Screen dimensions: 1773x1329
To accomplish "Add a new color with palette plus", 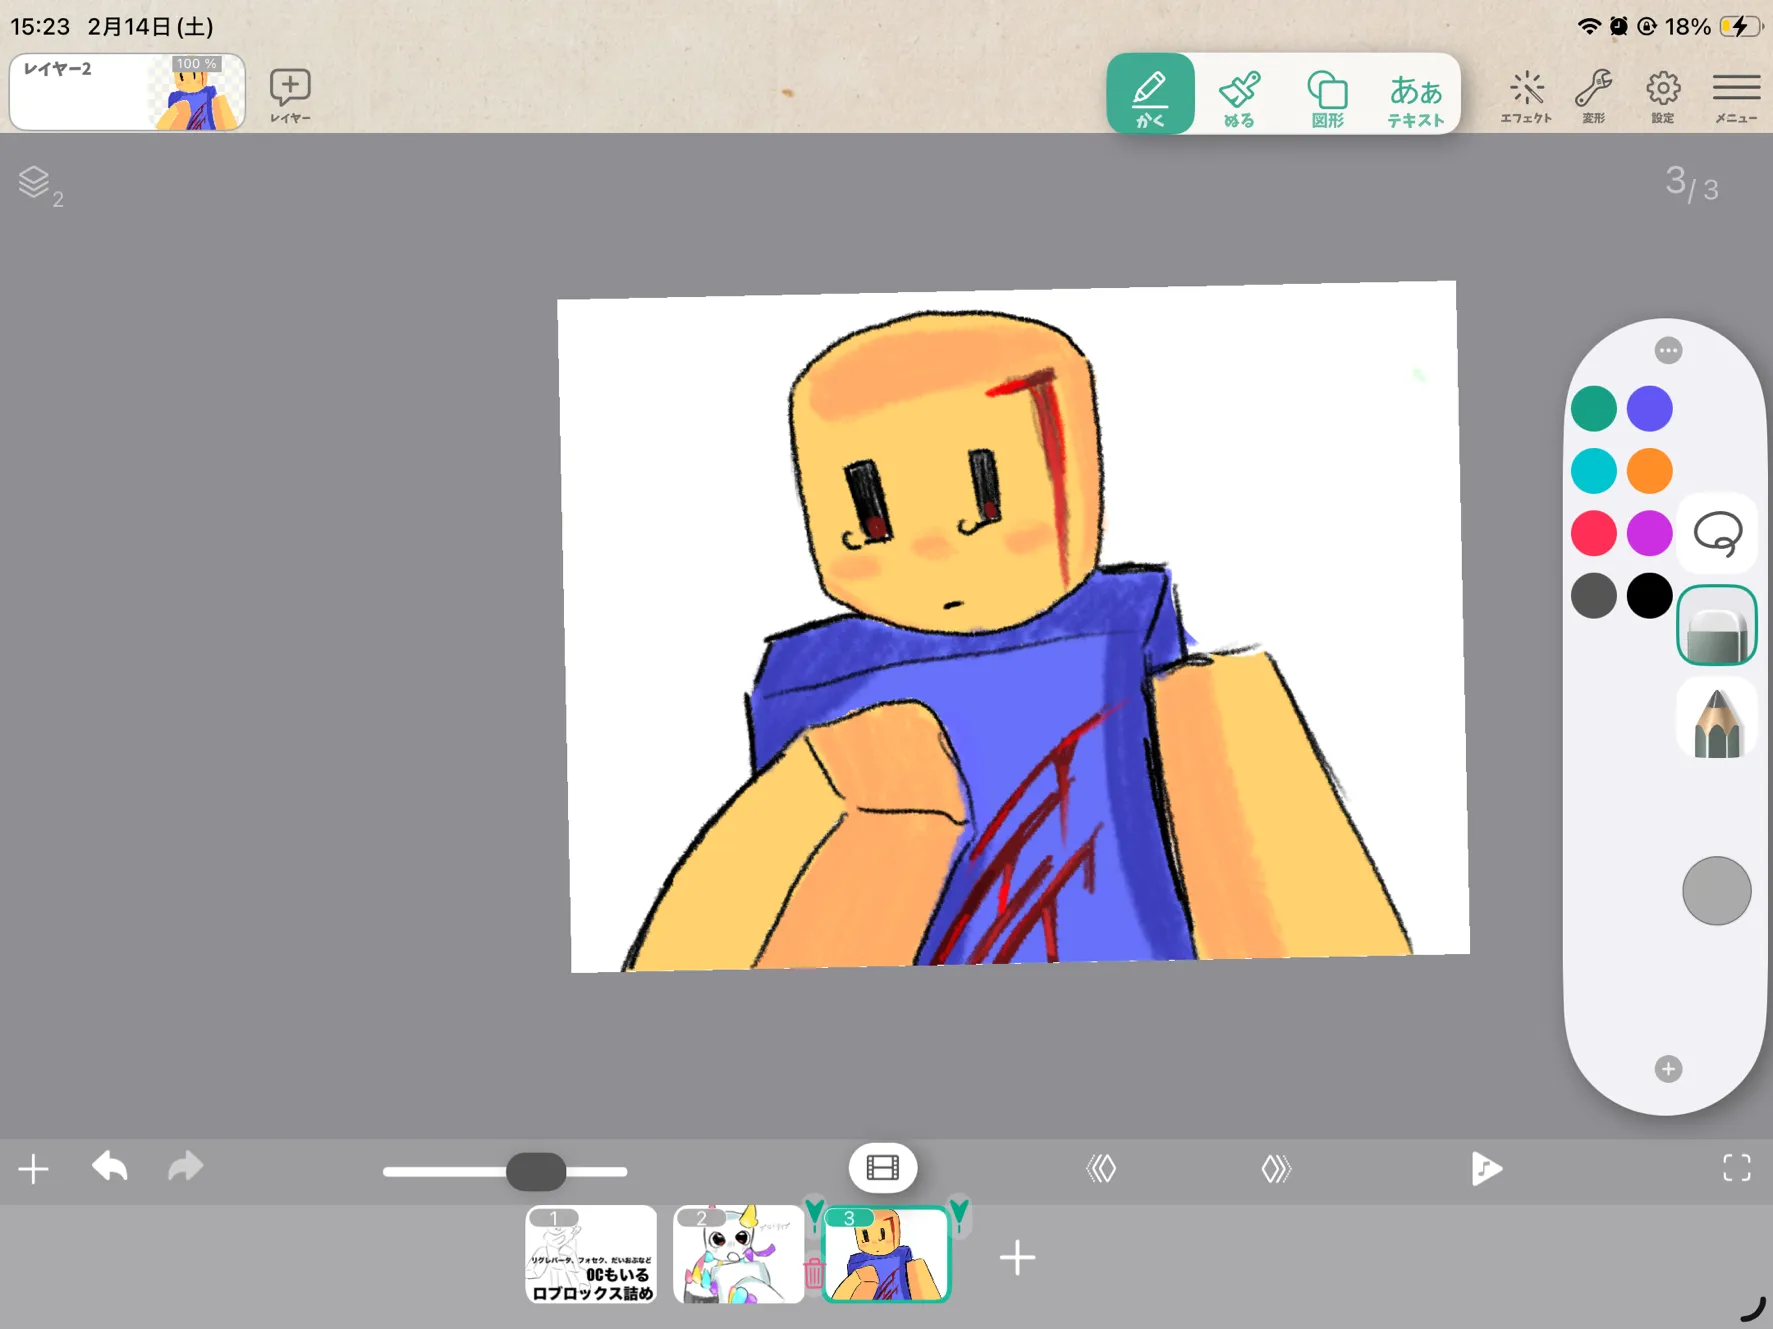I will coord(1668,1069).
